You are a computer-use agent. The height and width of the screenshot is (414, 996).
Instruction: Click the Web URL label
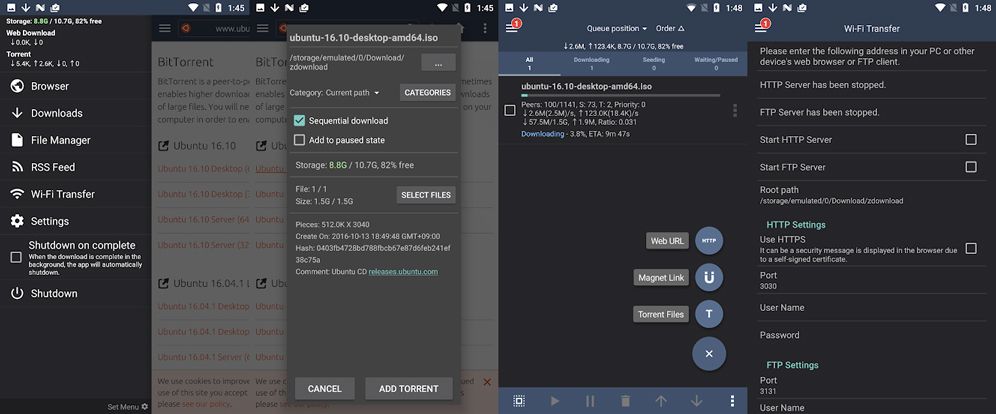click(x=667, y=241)
